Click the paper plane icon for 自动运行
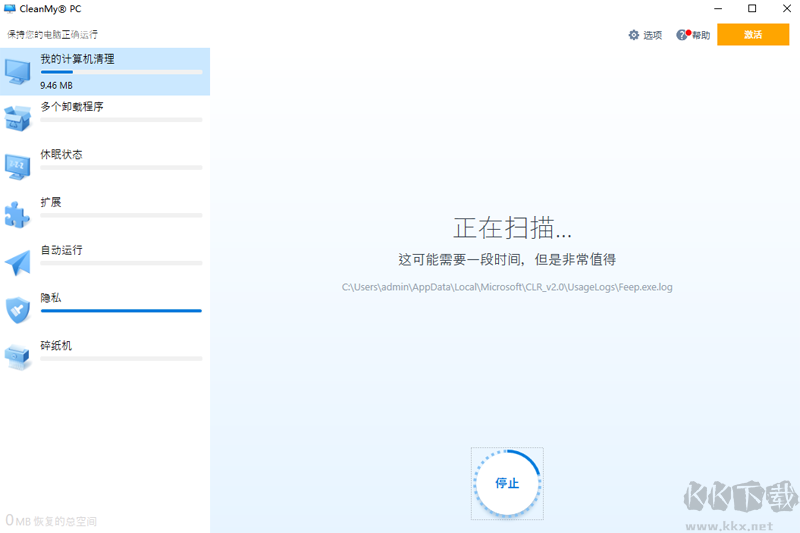 [x=17, y=262]
